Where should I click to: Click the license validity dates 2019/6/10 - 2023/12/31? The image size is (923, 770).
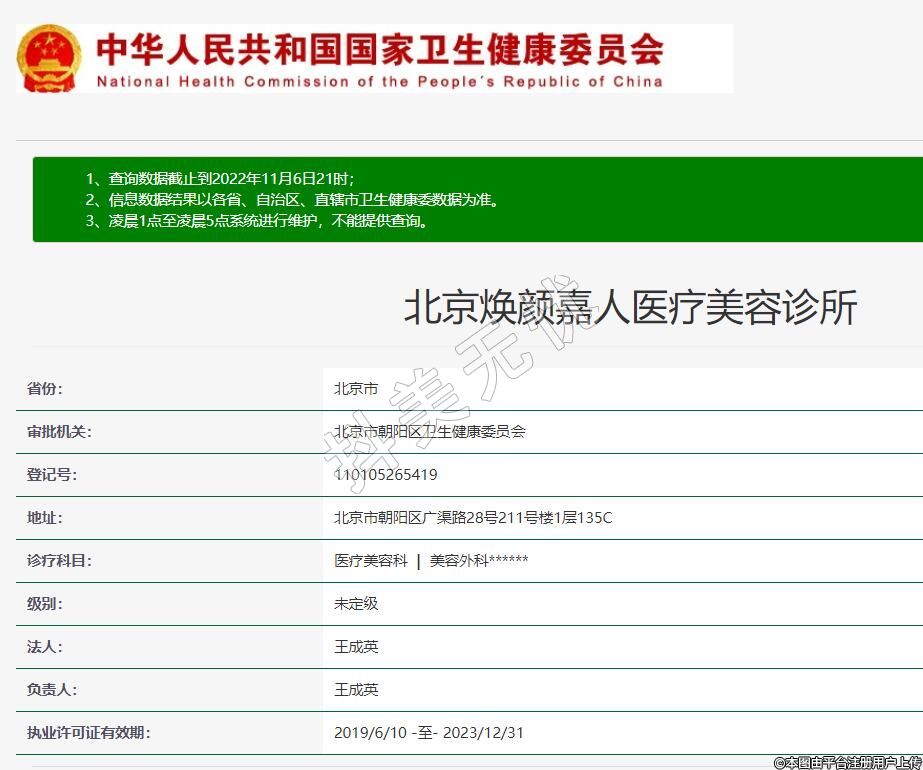point(429,733)
